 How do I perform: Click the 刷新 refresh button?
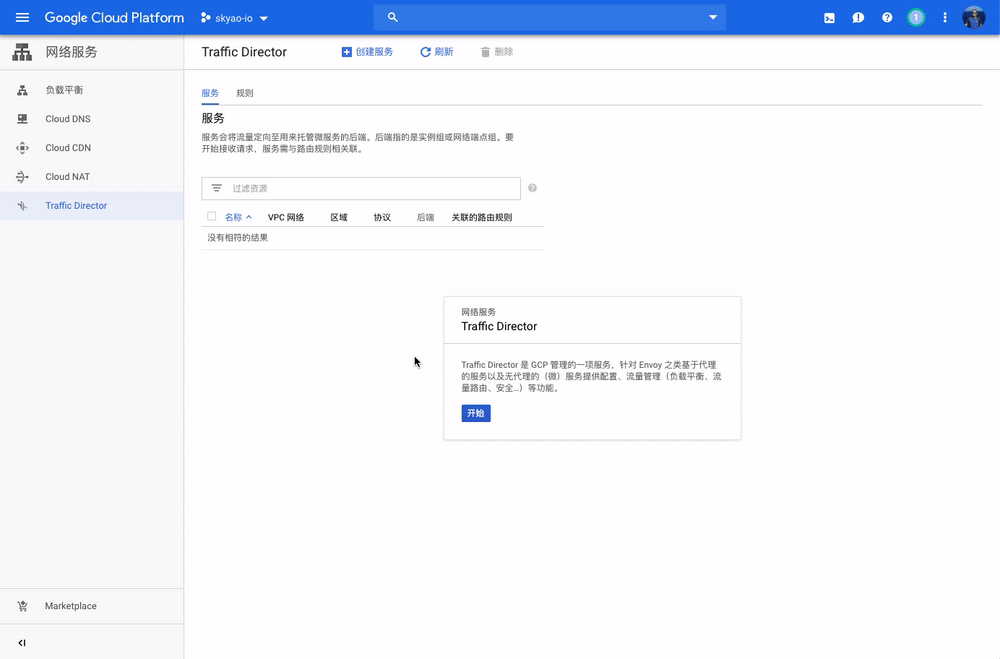coord(437,52)
